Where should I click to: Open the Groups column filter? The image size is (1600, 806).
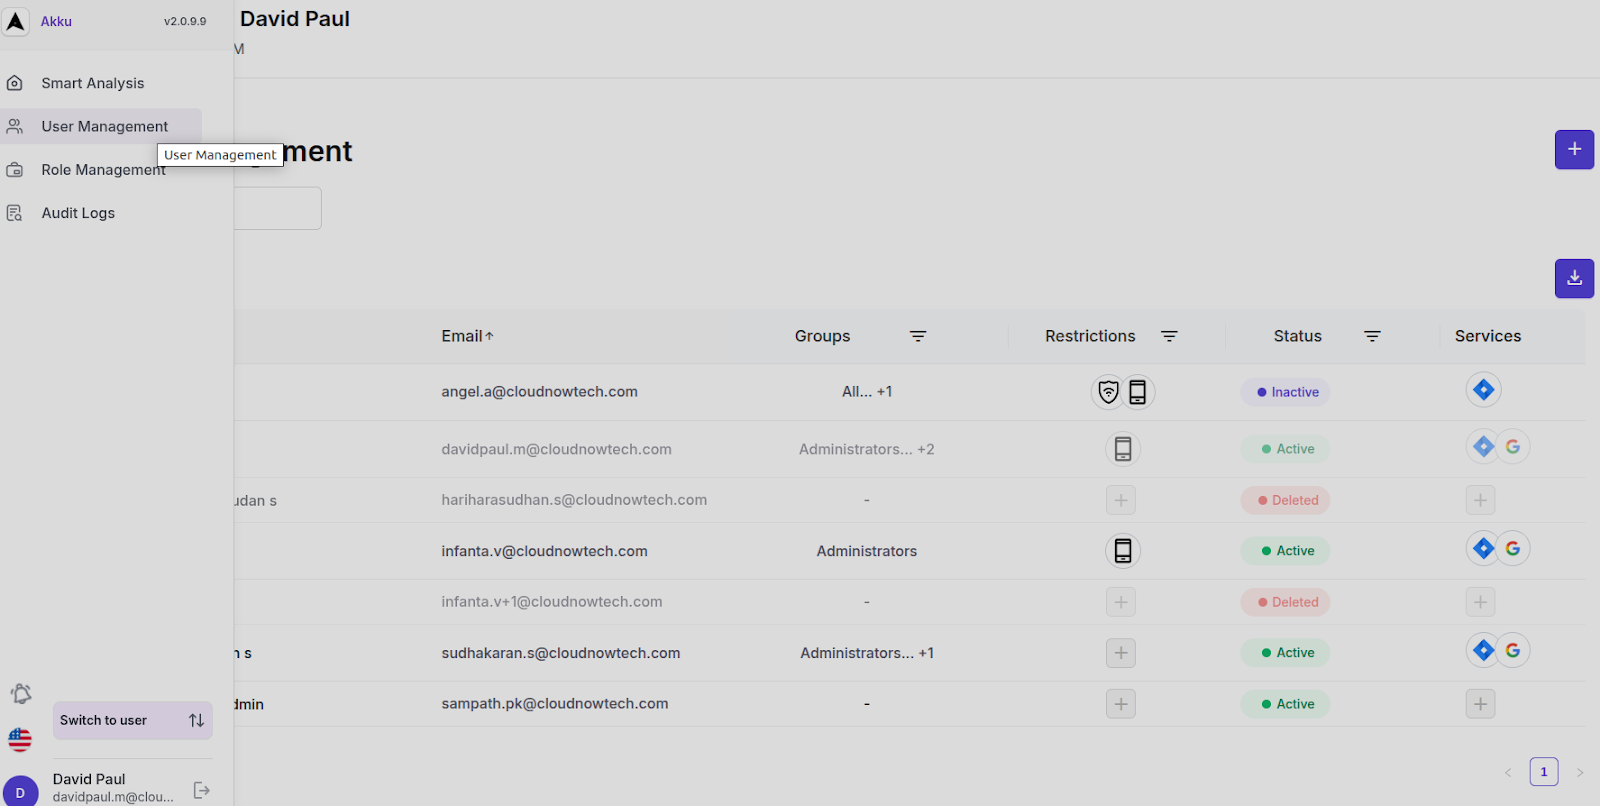pos(918,336)
